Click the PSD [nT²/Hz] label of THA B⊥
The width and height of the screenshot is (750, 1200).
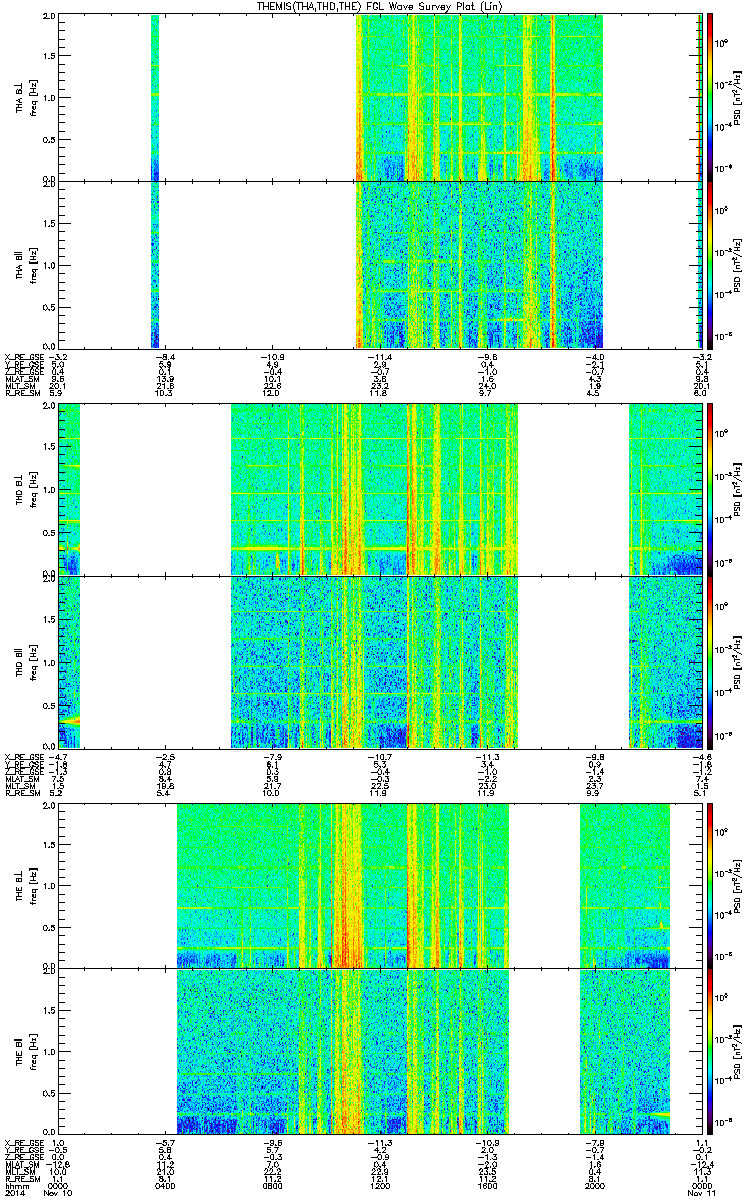[738, 97]
